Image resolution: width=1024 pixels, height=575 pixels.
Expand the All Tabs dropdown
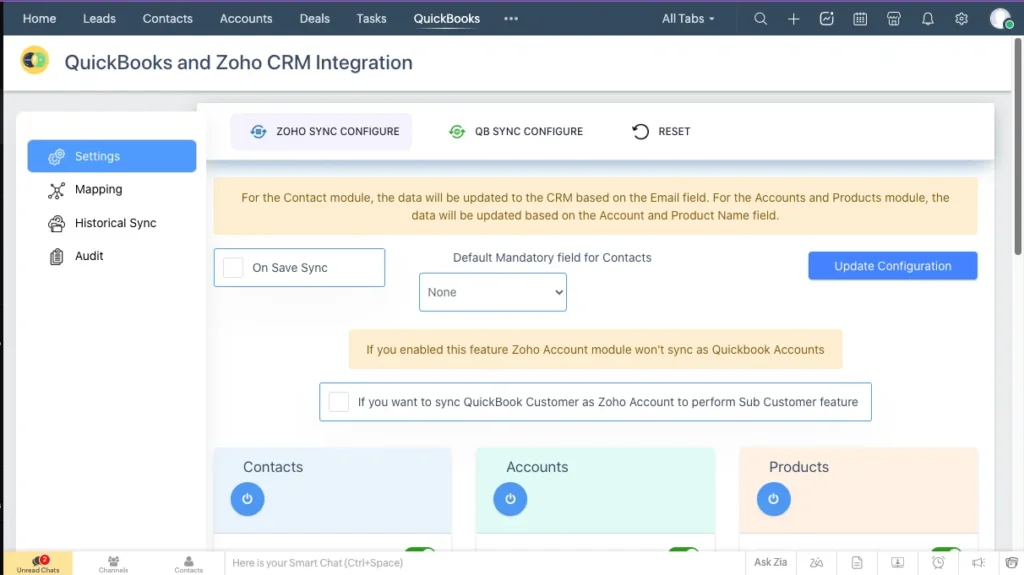(x=688, y=19)
